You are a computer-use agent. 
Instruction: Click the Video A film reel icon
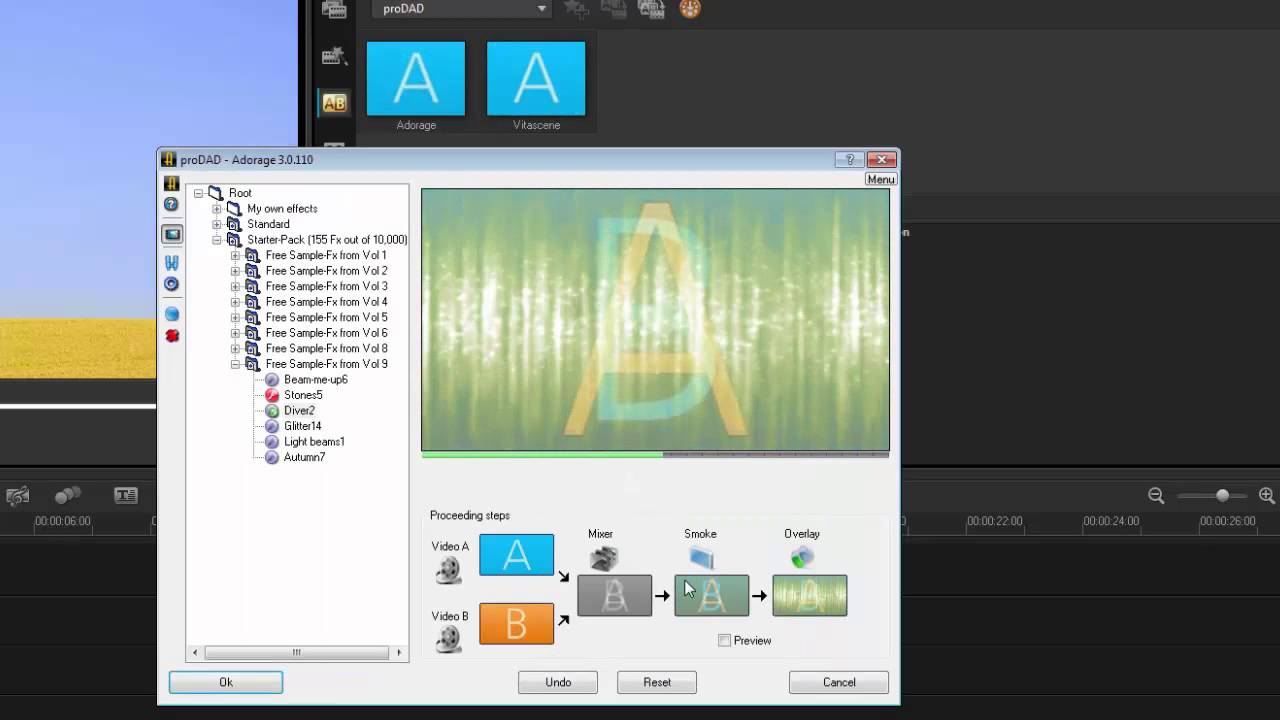point(449,570)
